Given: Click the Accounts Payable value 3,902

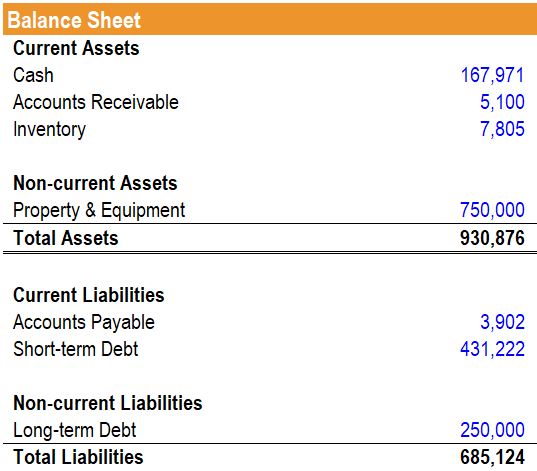Looking at the screenshot, I should coord(502,322).
